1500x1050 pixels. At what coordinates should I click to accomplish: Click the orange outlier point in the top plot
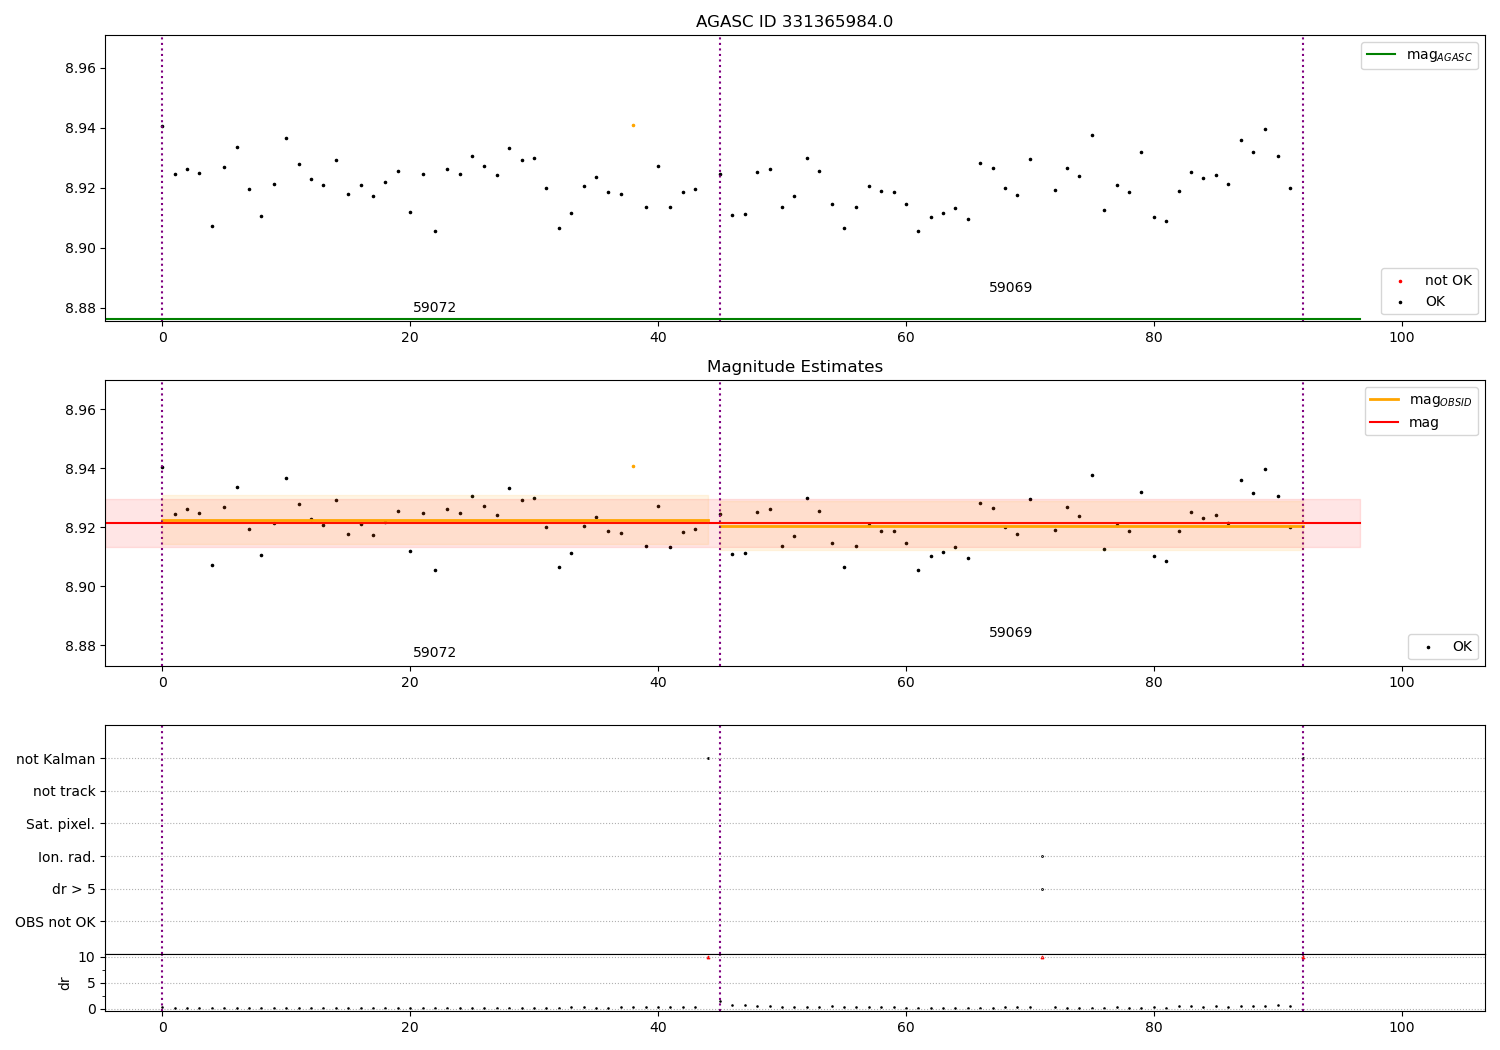[633, 125]
